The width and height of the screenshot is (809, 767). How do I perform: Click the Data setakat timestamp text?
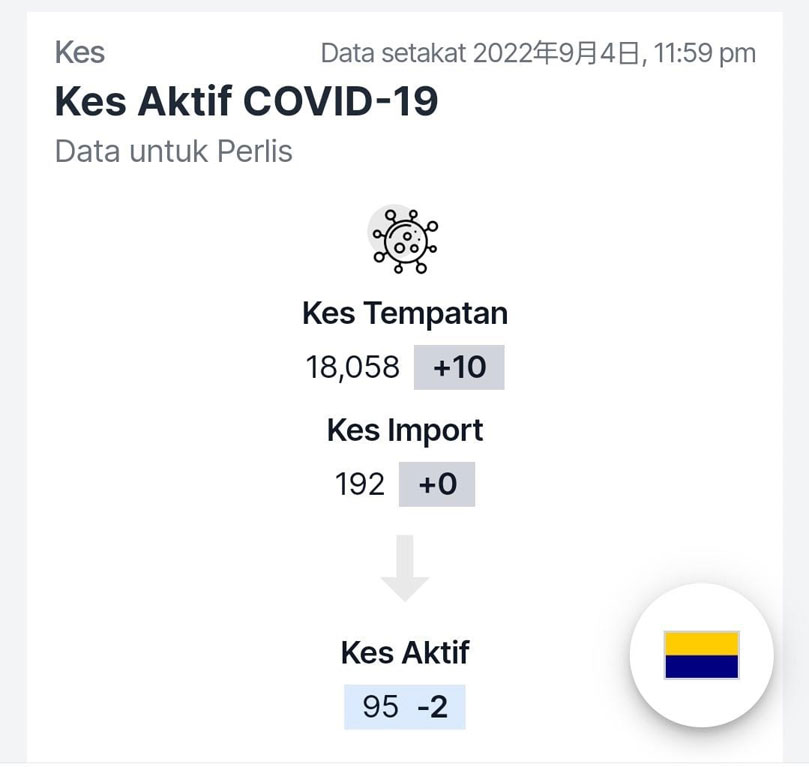538,53
